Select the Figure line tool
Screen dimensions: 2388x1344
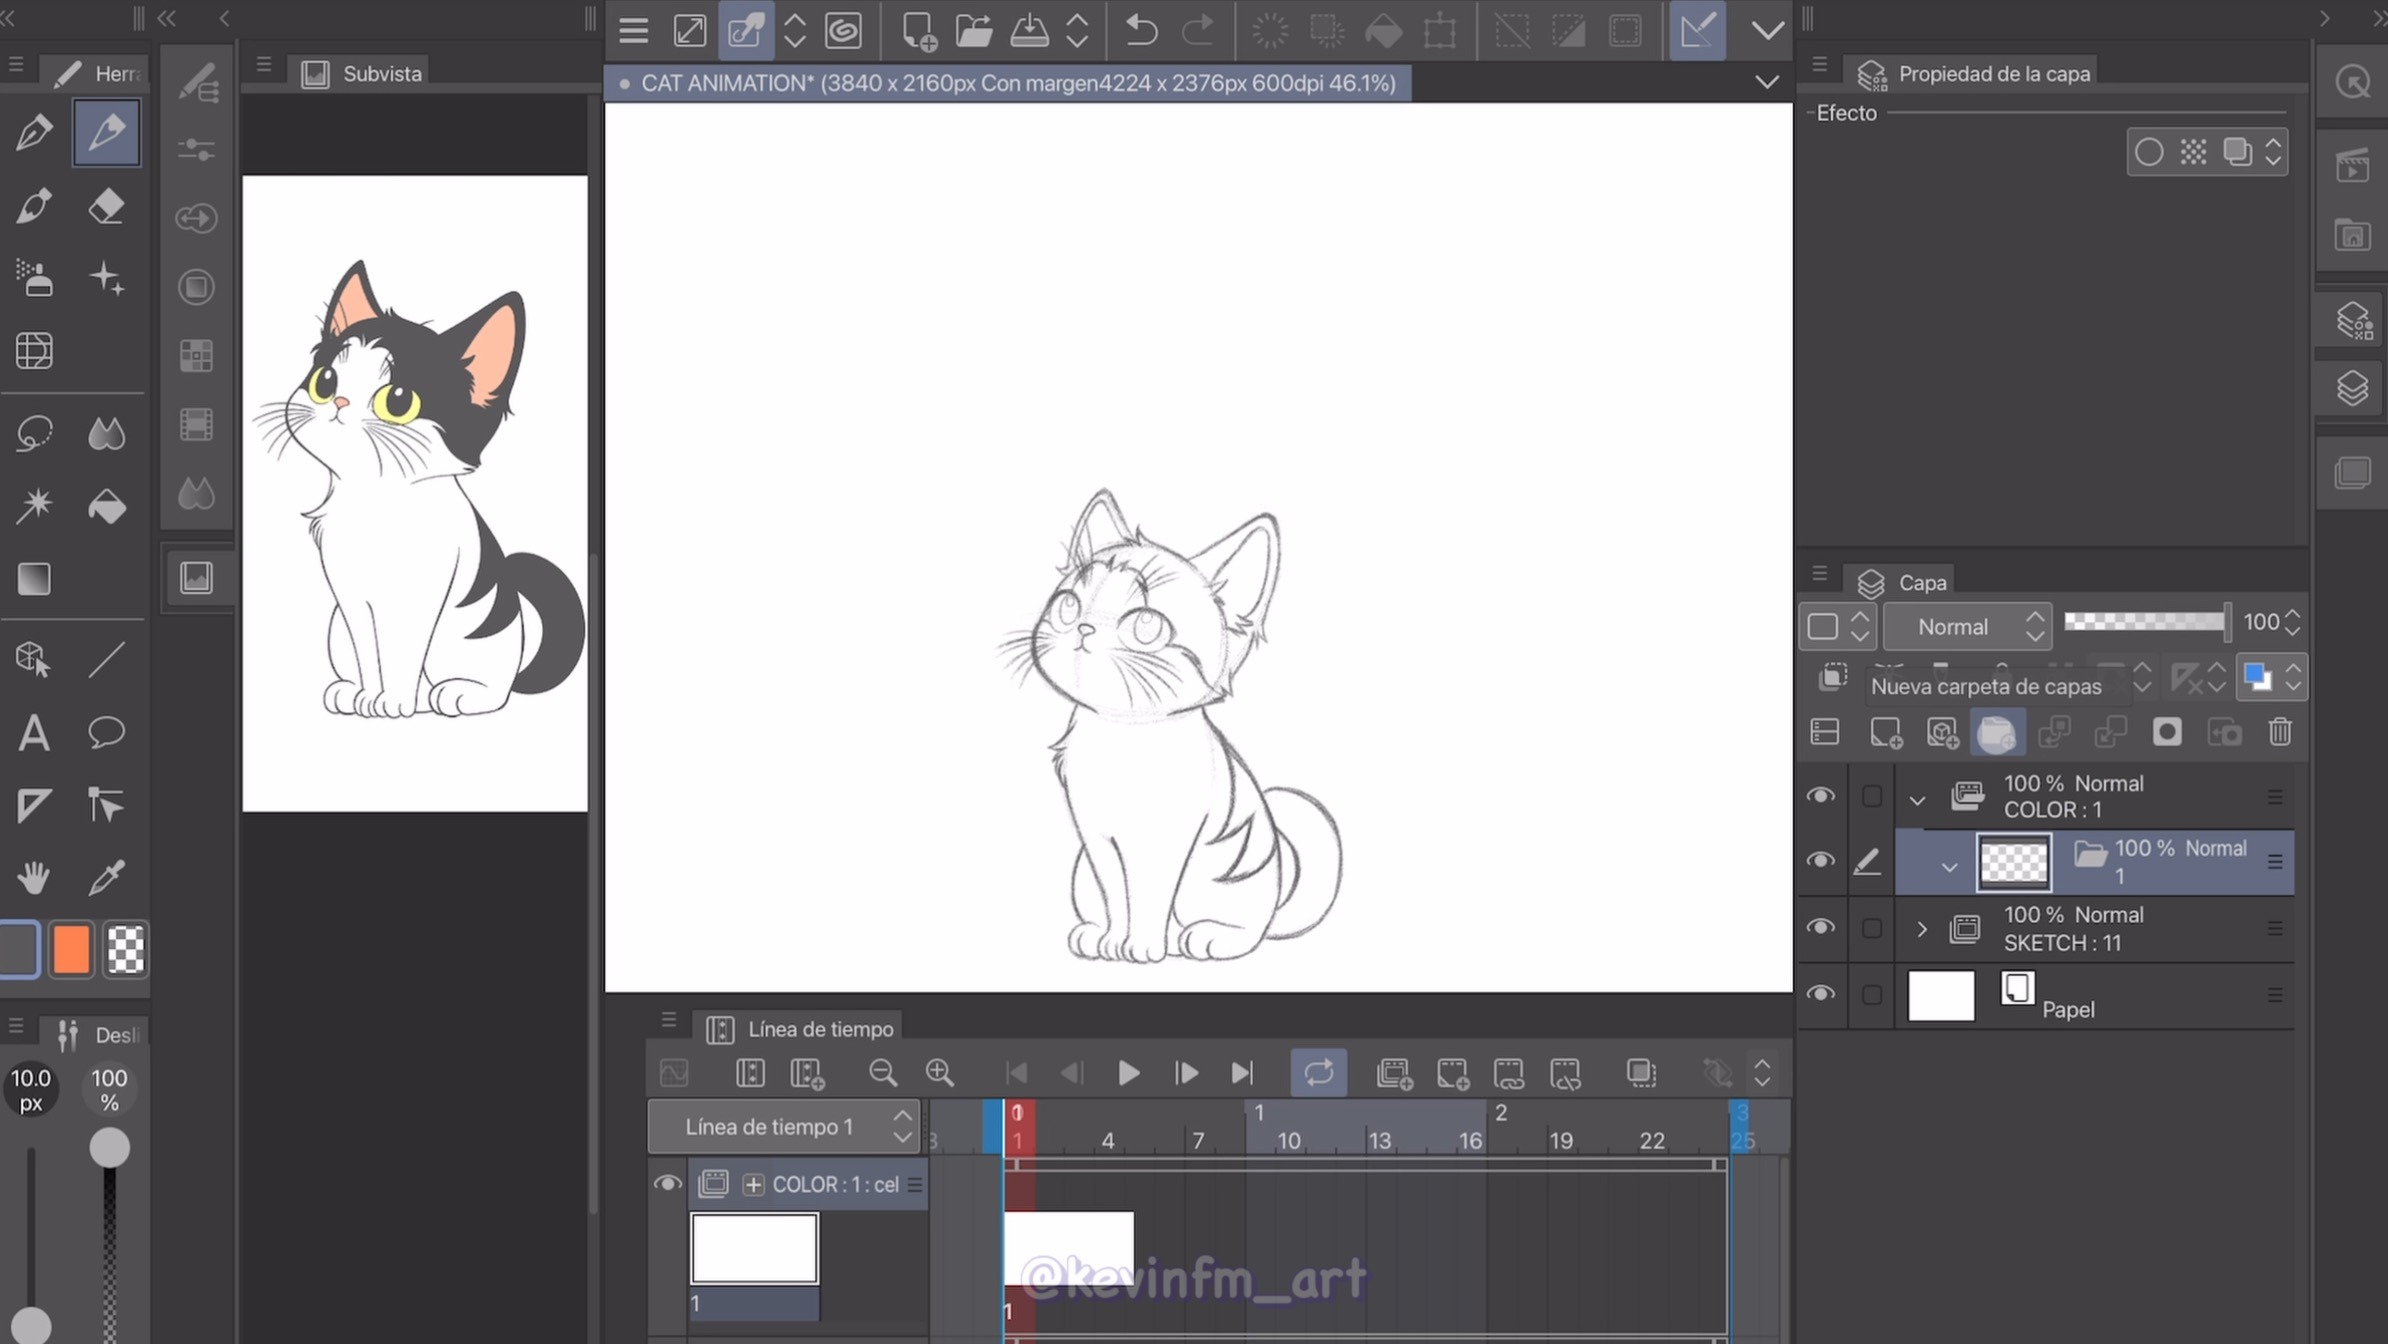pos(106,659)
